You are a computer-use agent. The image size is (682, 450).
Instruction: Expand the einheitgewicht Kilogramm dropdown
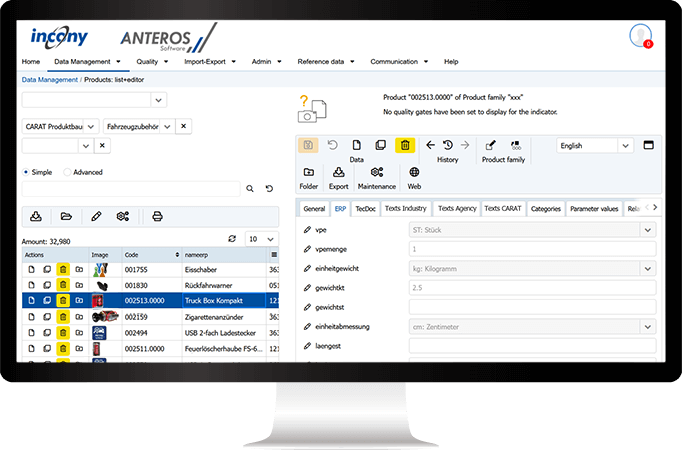coord(648,269)
